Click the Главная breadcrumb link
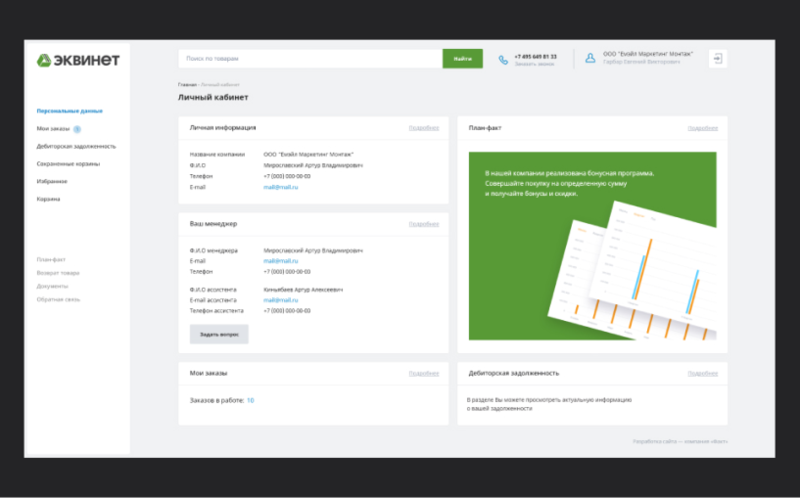This screenshot has height=498, width=800. pyautogui.click(x=187, y=85)
